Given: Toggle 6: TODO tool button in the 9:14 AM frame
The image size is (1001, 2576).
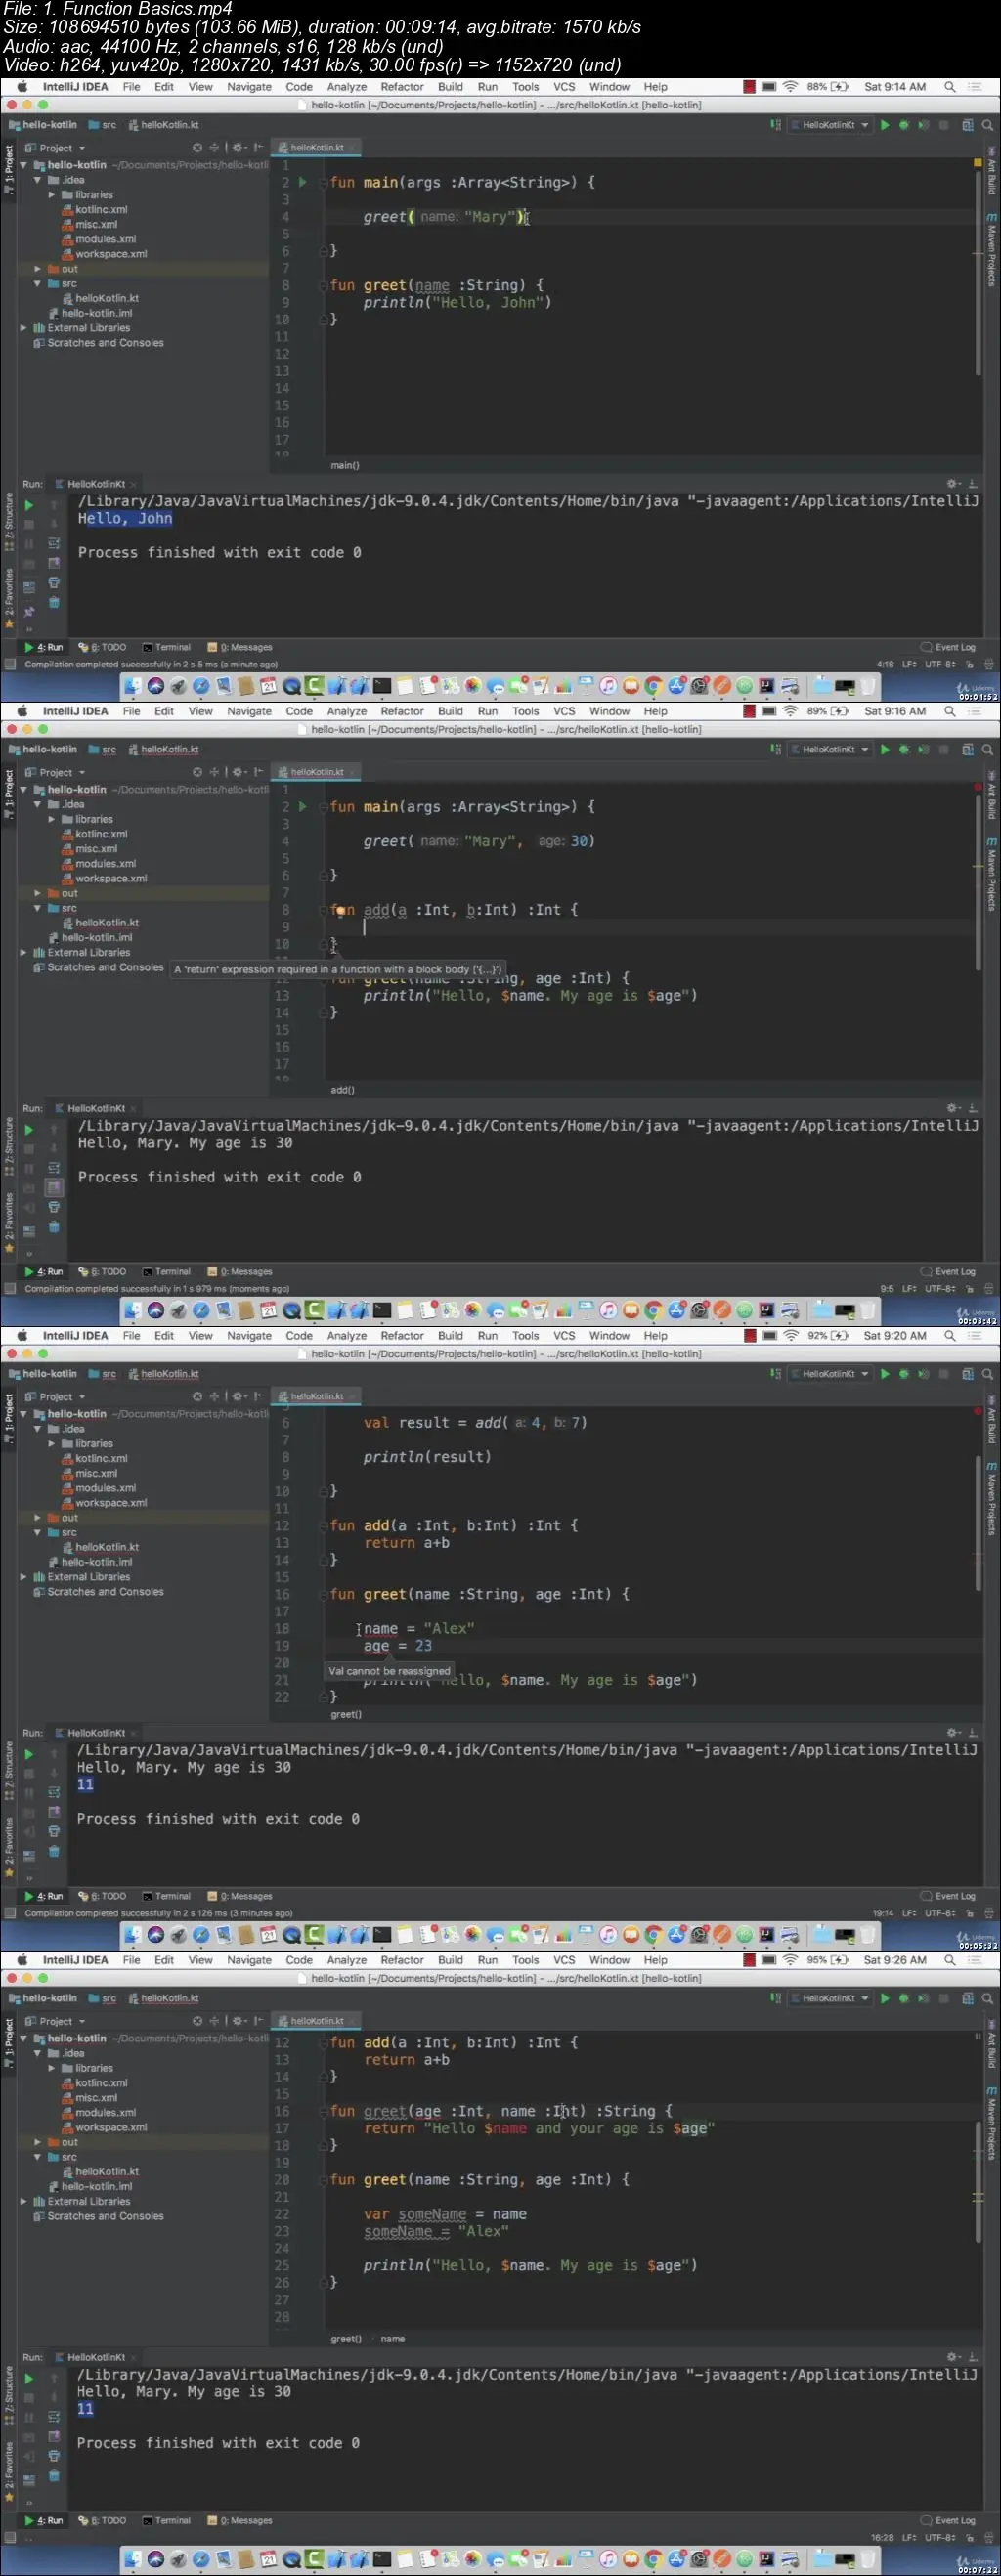Looking at the screenshot, I should tap(103, 647).
